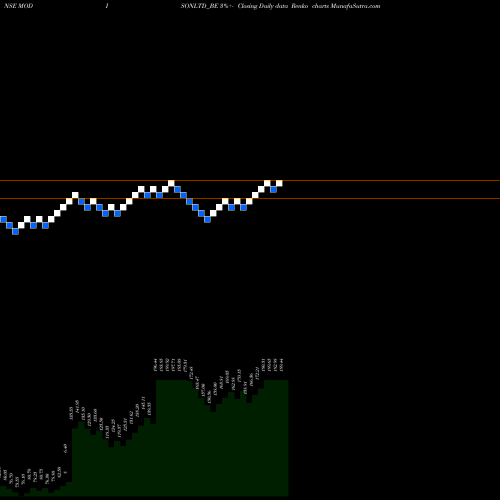The height and width of the screenshot is (500, 500).
Task: Click the "NSE MOD" title text
Action: point(18,6)
